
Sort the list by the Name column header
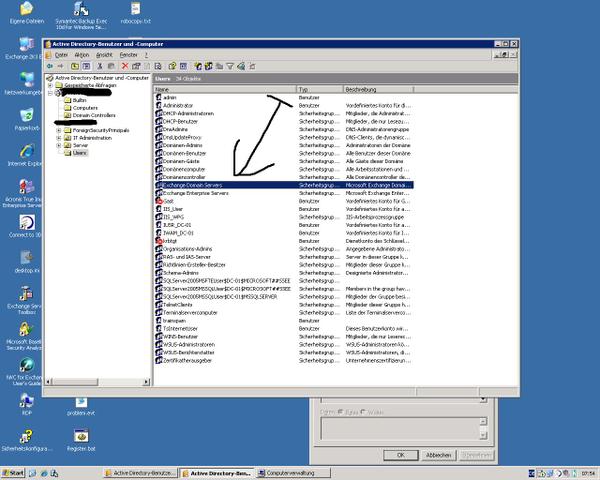(225, 89)
